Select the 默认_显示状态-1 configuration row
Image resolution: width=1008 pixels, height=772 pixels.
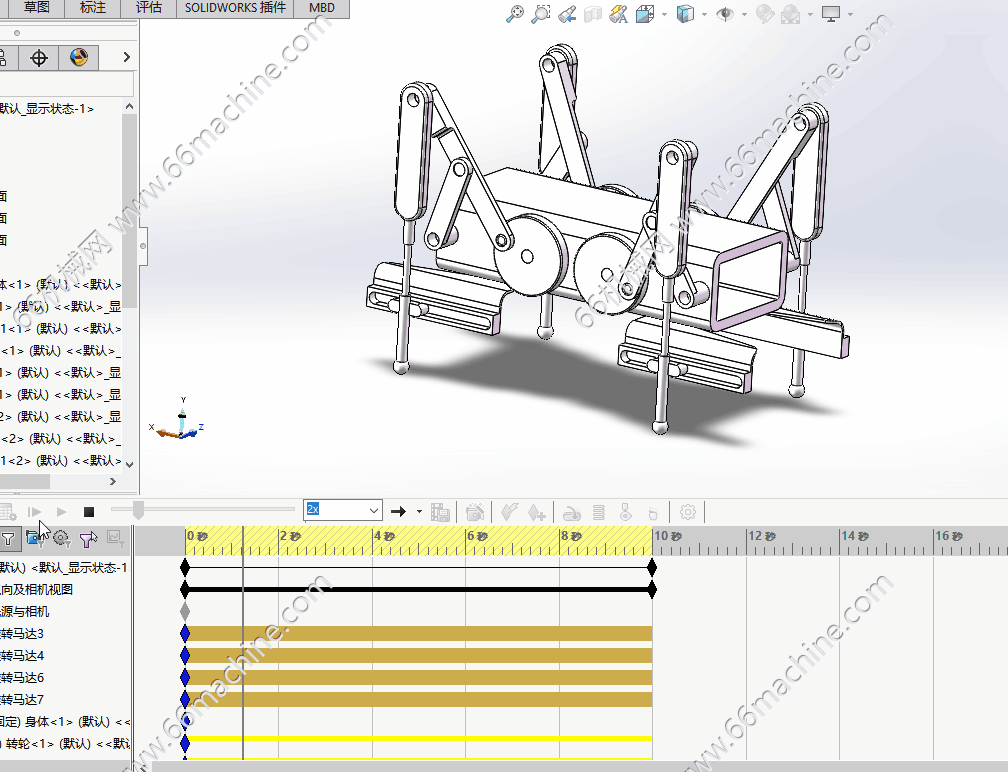pos(48,109)
